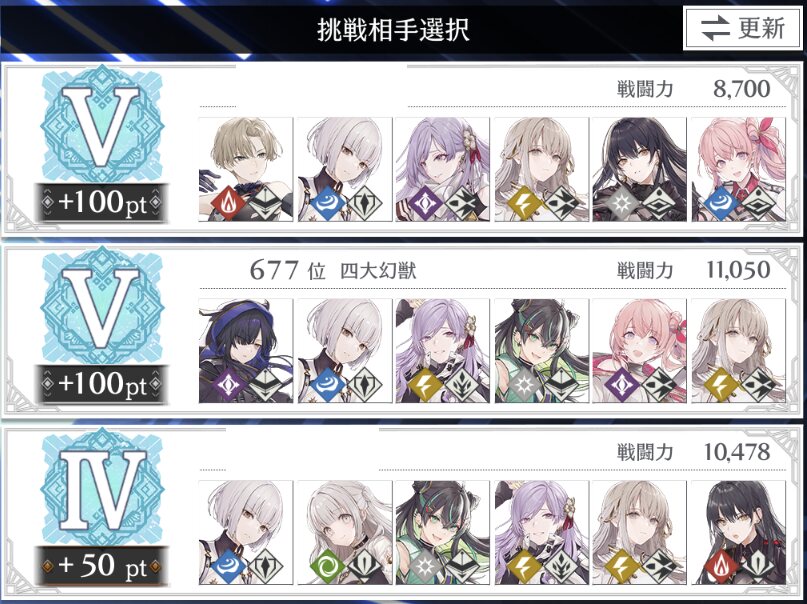Viewport: 807px width, 604px height.
Task: Click the yellow lightning icon on second row's last portrait
Action: [x=721, y=385]
